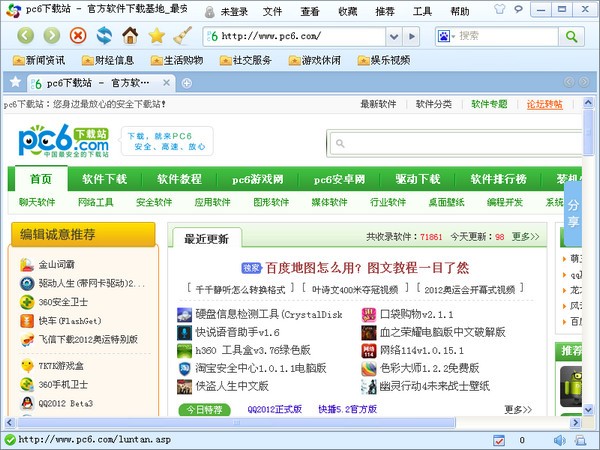The width and height of the screenshot is (600, 450).
Task: Open the address bar history dropdown arrow
Action: 394,37
